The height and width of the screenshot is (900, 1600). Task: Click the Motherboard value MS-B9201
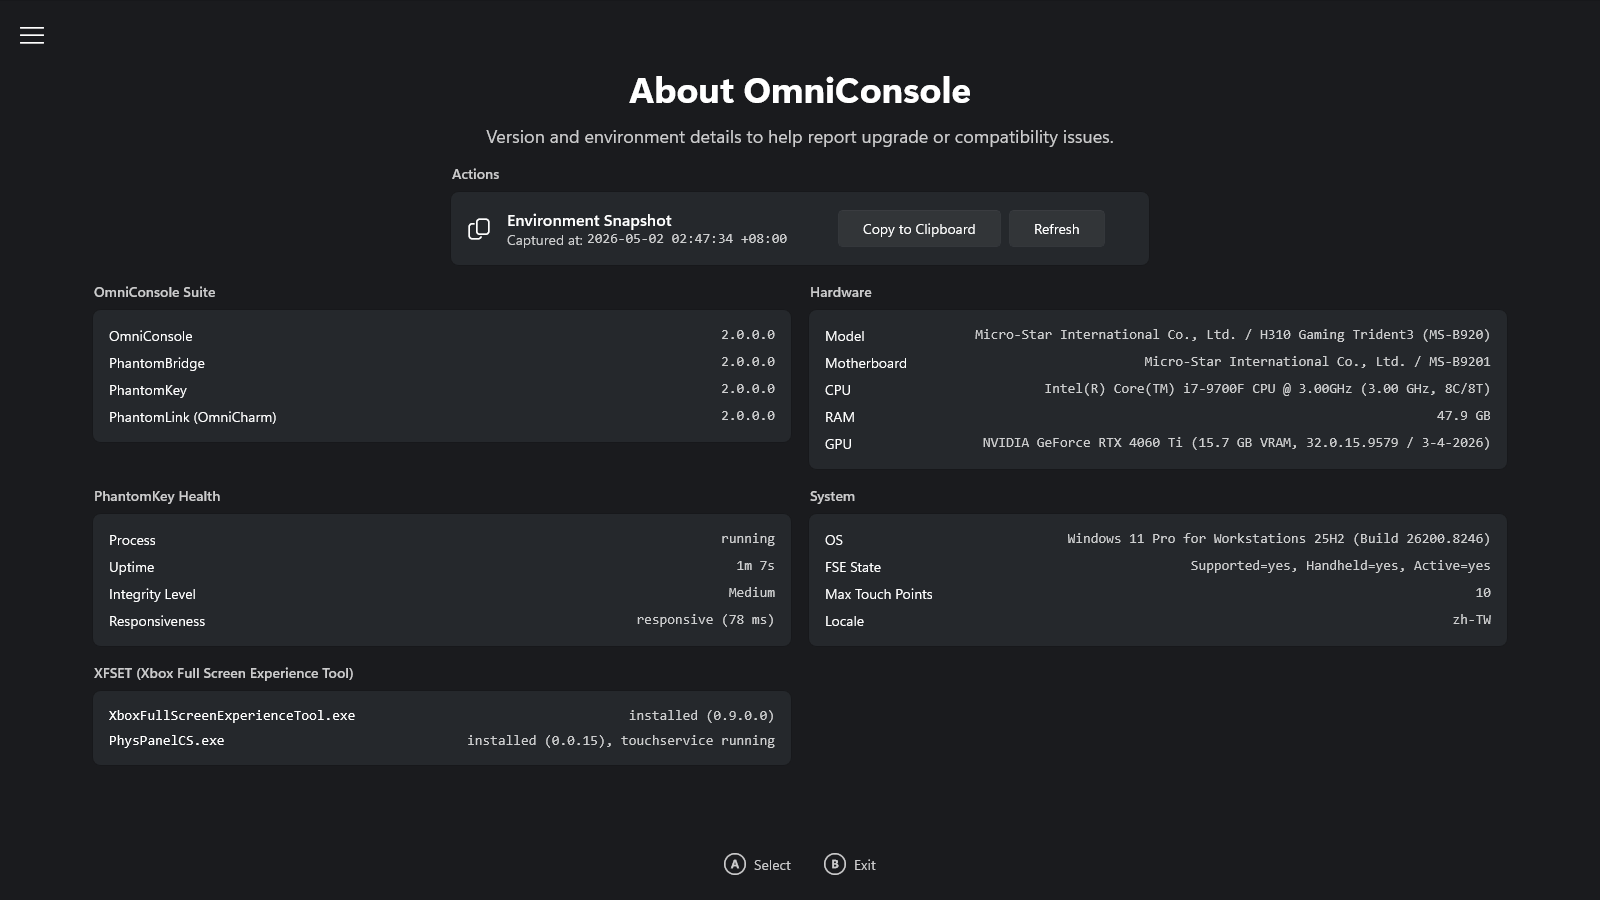click(x=1317, y=362)
